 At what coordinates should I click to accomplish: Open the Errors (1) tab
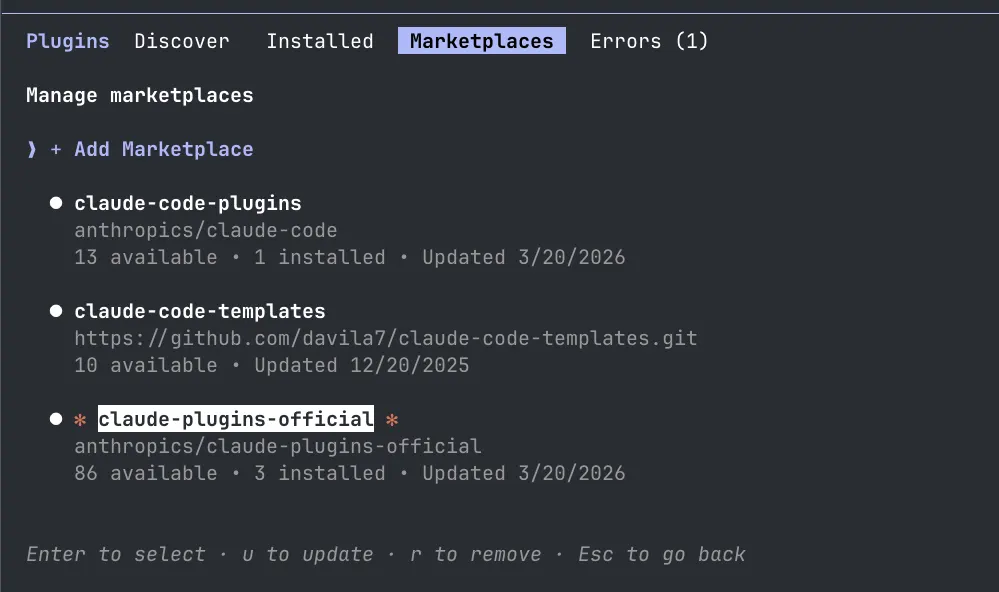pos(649,41)
